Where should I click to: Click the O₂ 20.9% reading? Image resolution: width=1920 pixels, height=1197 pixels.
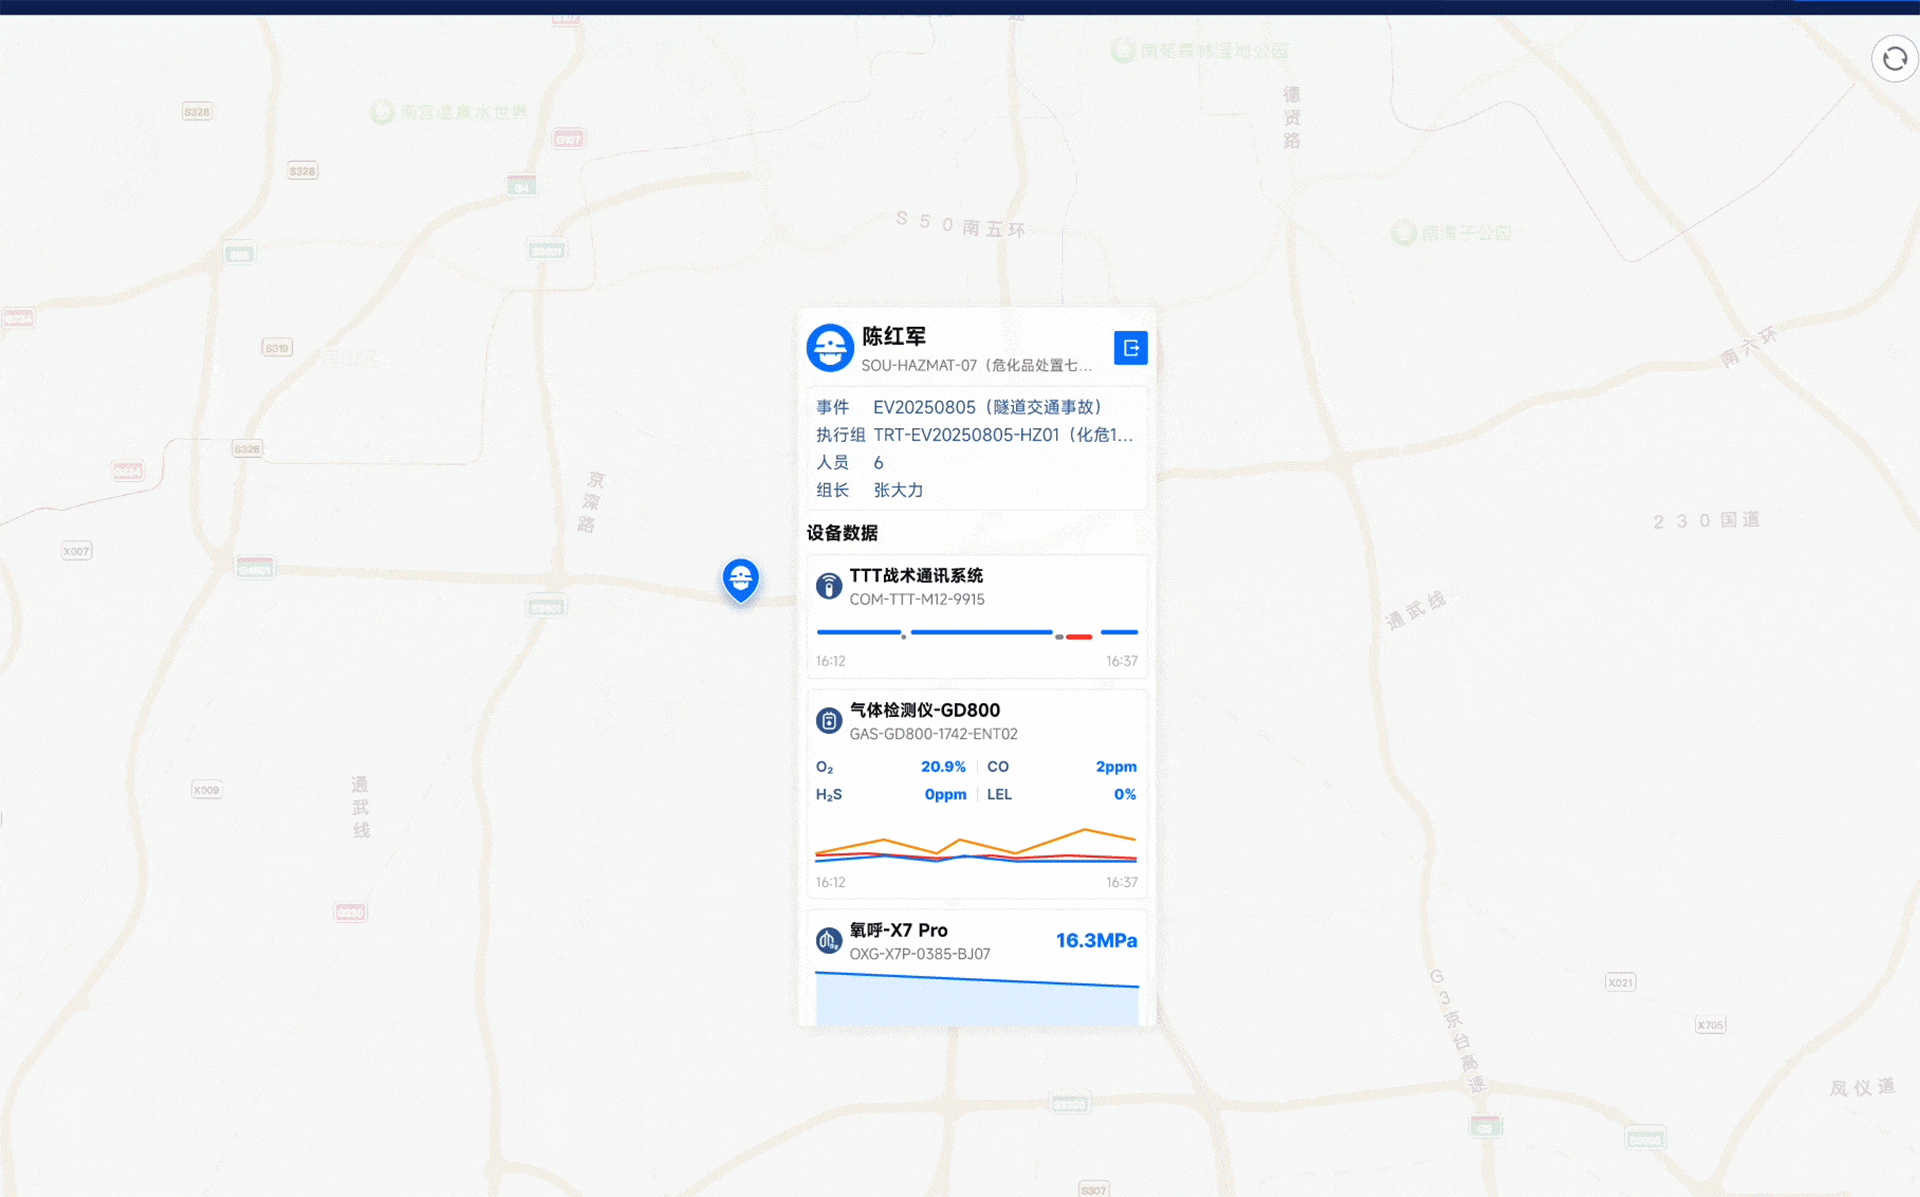pos(943,767)
